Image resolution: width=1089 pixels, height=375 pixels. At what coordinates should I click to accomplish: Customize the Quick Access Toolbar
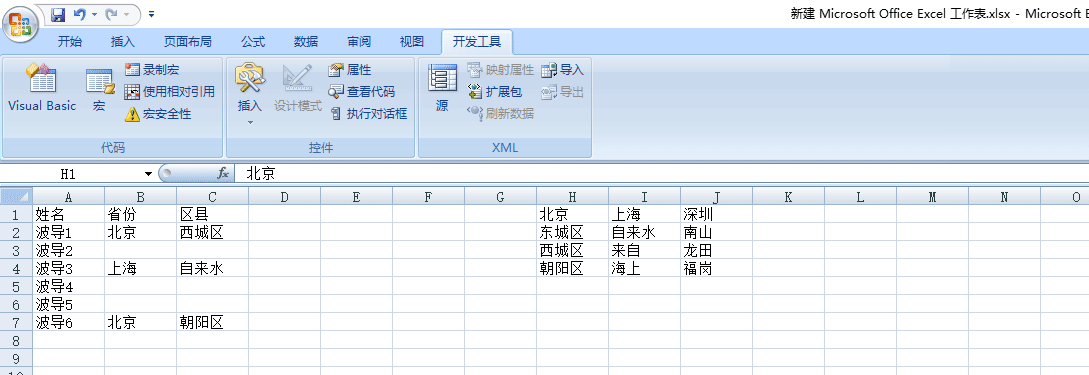point(151,14)
